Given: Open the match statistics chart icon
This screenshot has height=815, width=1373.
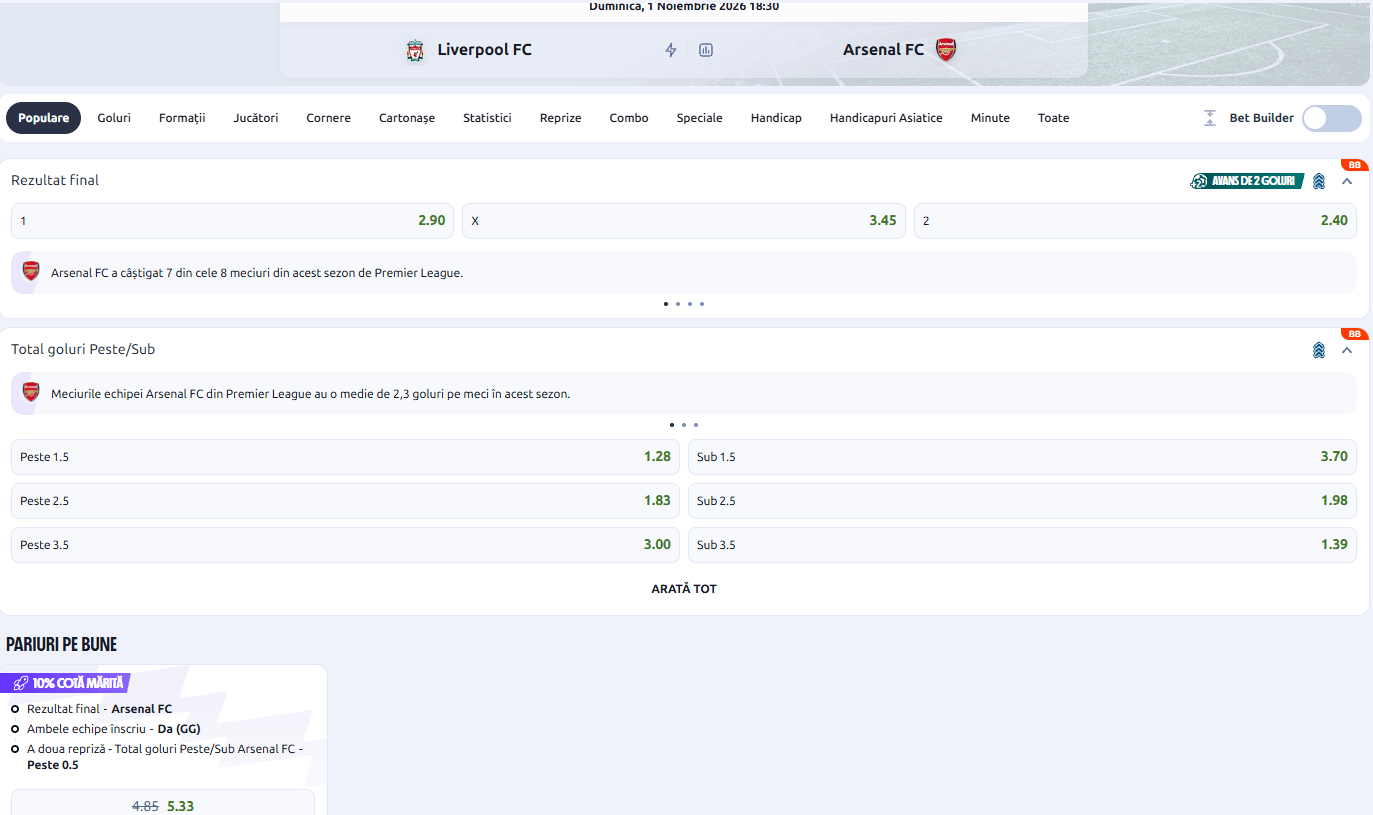Looking at the screenshot, I should [706, 50].
